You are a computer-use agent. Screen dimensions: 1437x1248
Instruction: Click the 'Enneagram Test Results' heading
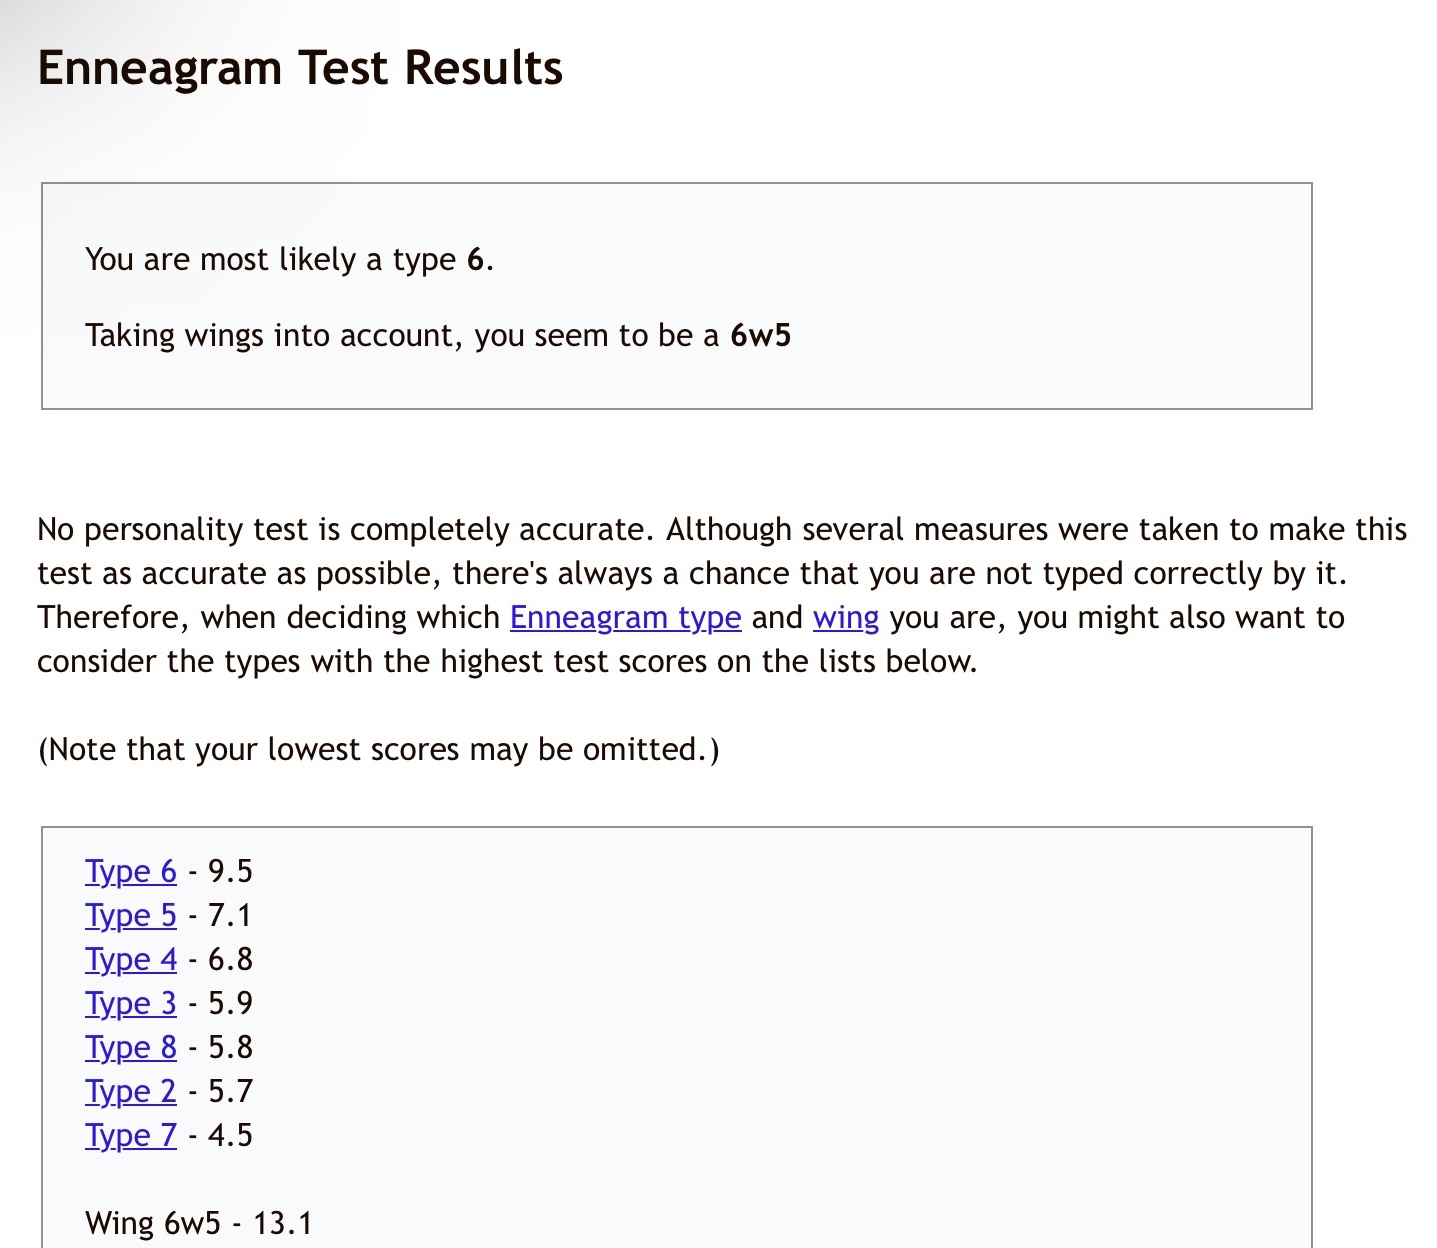pyautogui.click(x=300, y=68)
